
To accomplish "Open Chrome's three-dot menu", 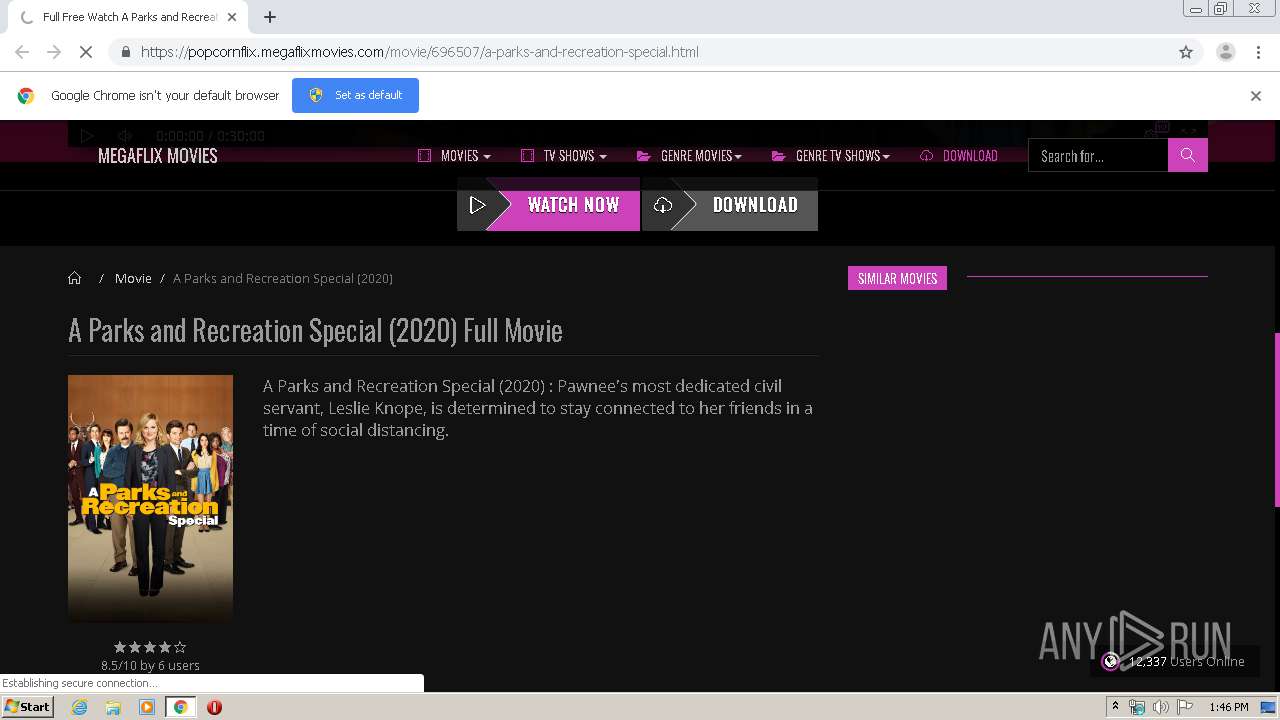I will [x=1258, y=52].
